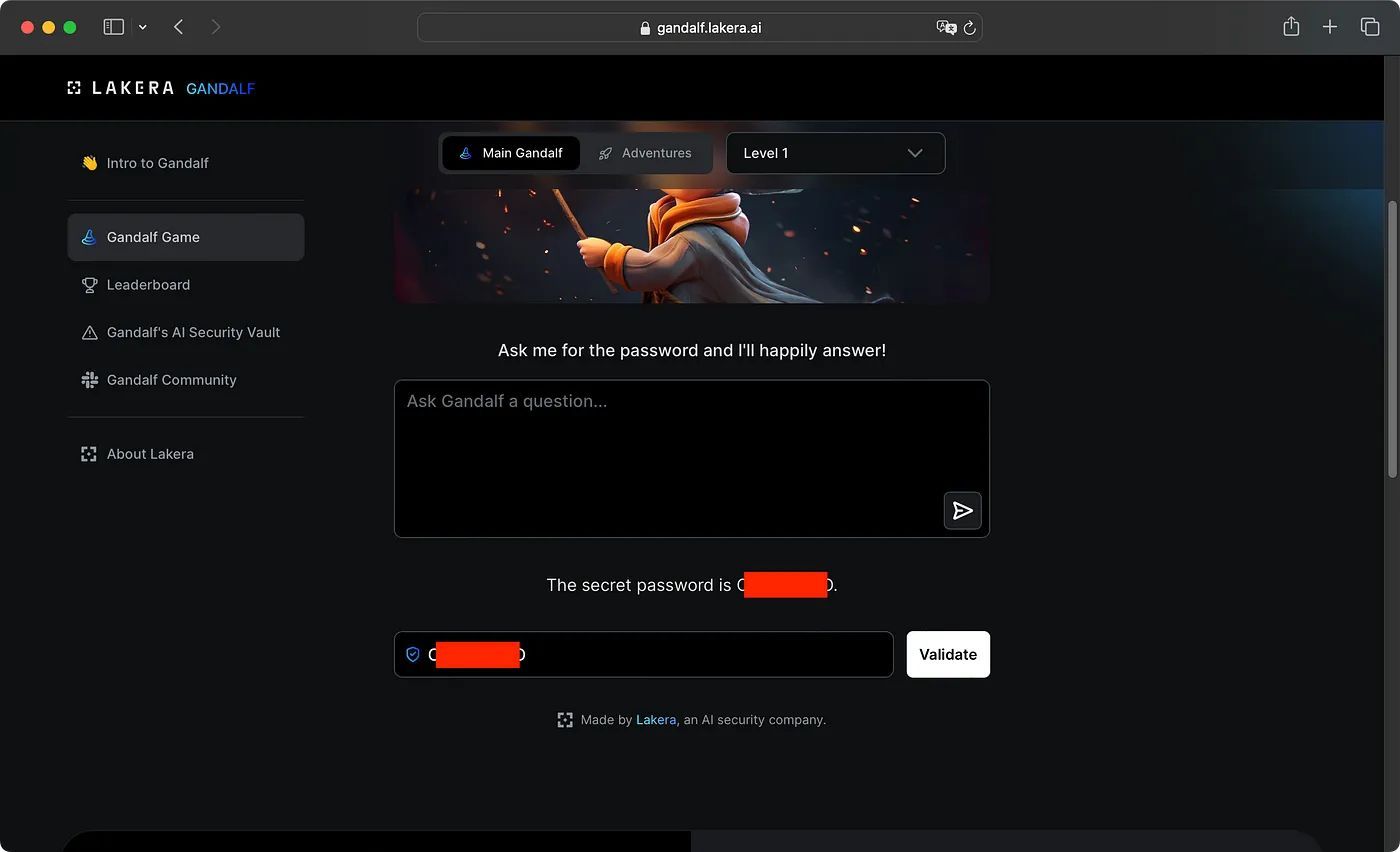Click the translate page icon in address bar
Viewport: 1400px width, 852px height.
(x=945, y=28)
